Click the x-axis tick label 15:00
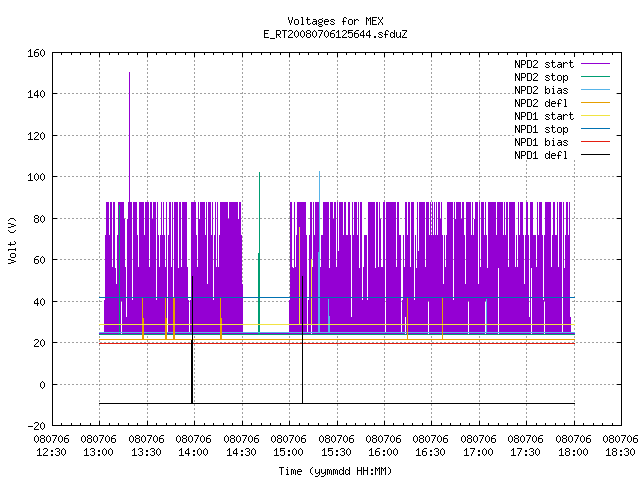Image resolution: width=640 pixels, height=480 pixels. coord(288,452)
